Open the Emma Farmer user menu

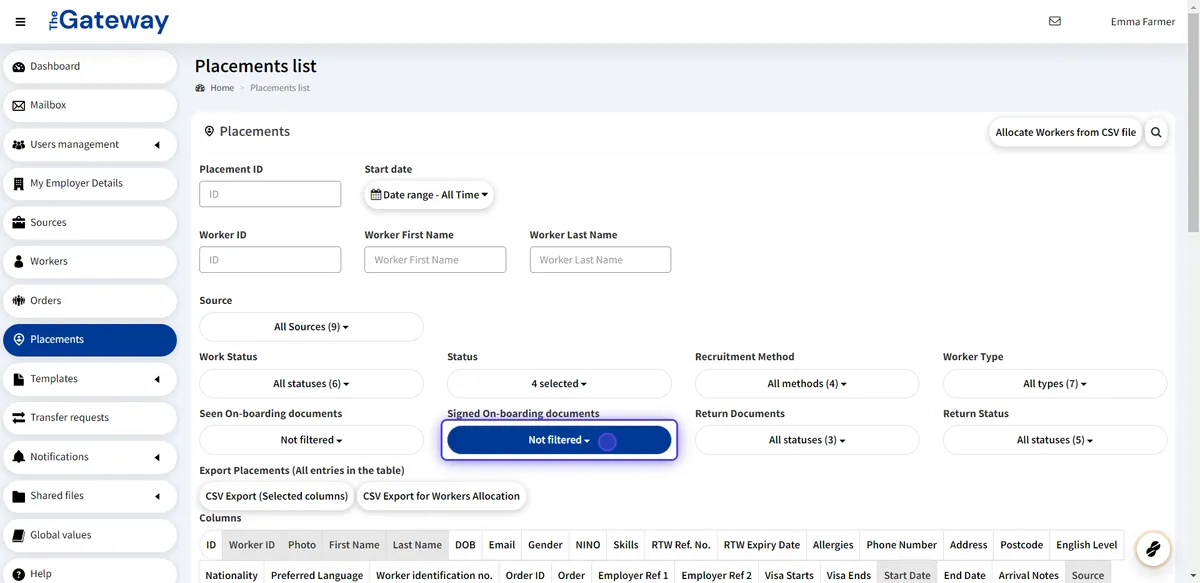[1143, 22]
